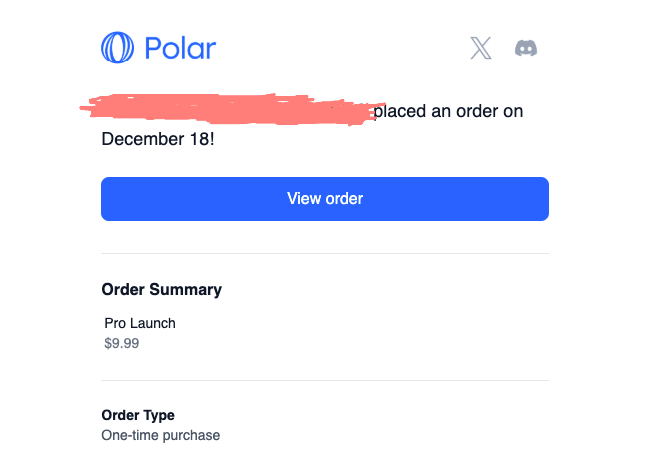The height and width of the screenshot is (460, 668).
Task: Click "order" in the headline sentence
Action: 477,111
